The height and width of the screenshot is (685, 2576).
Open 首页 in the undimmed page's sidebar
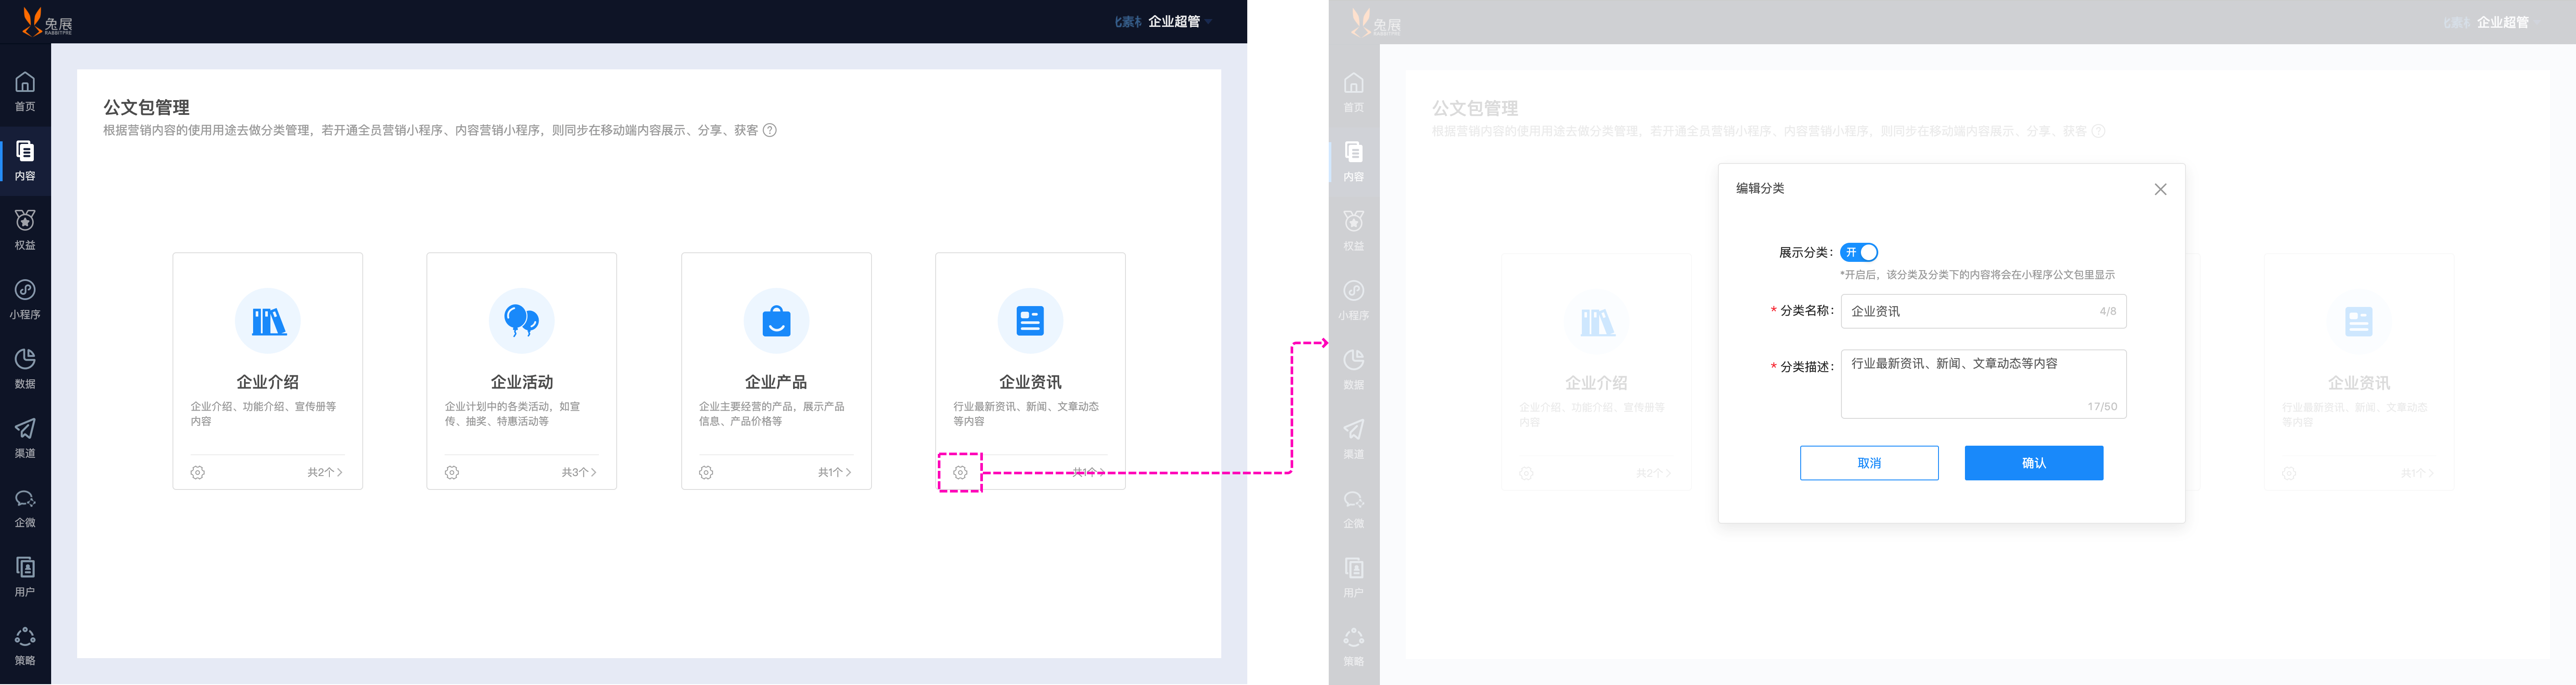click(25, 91)
